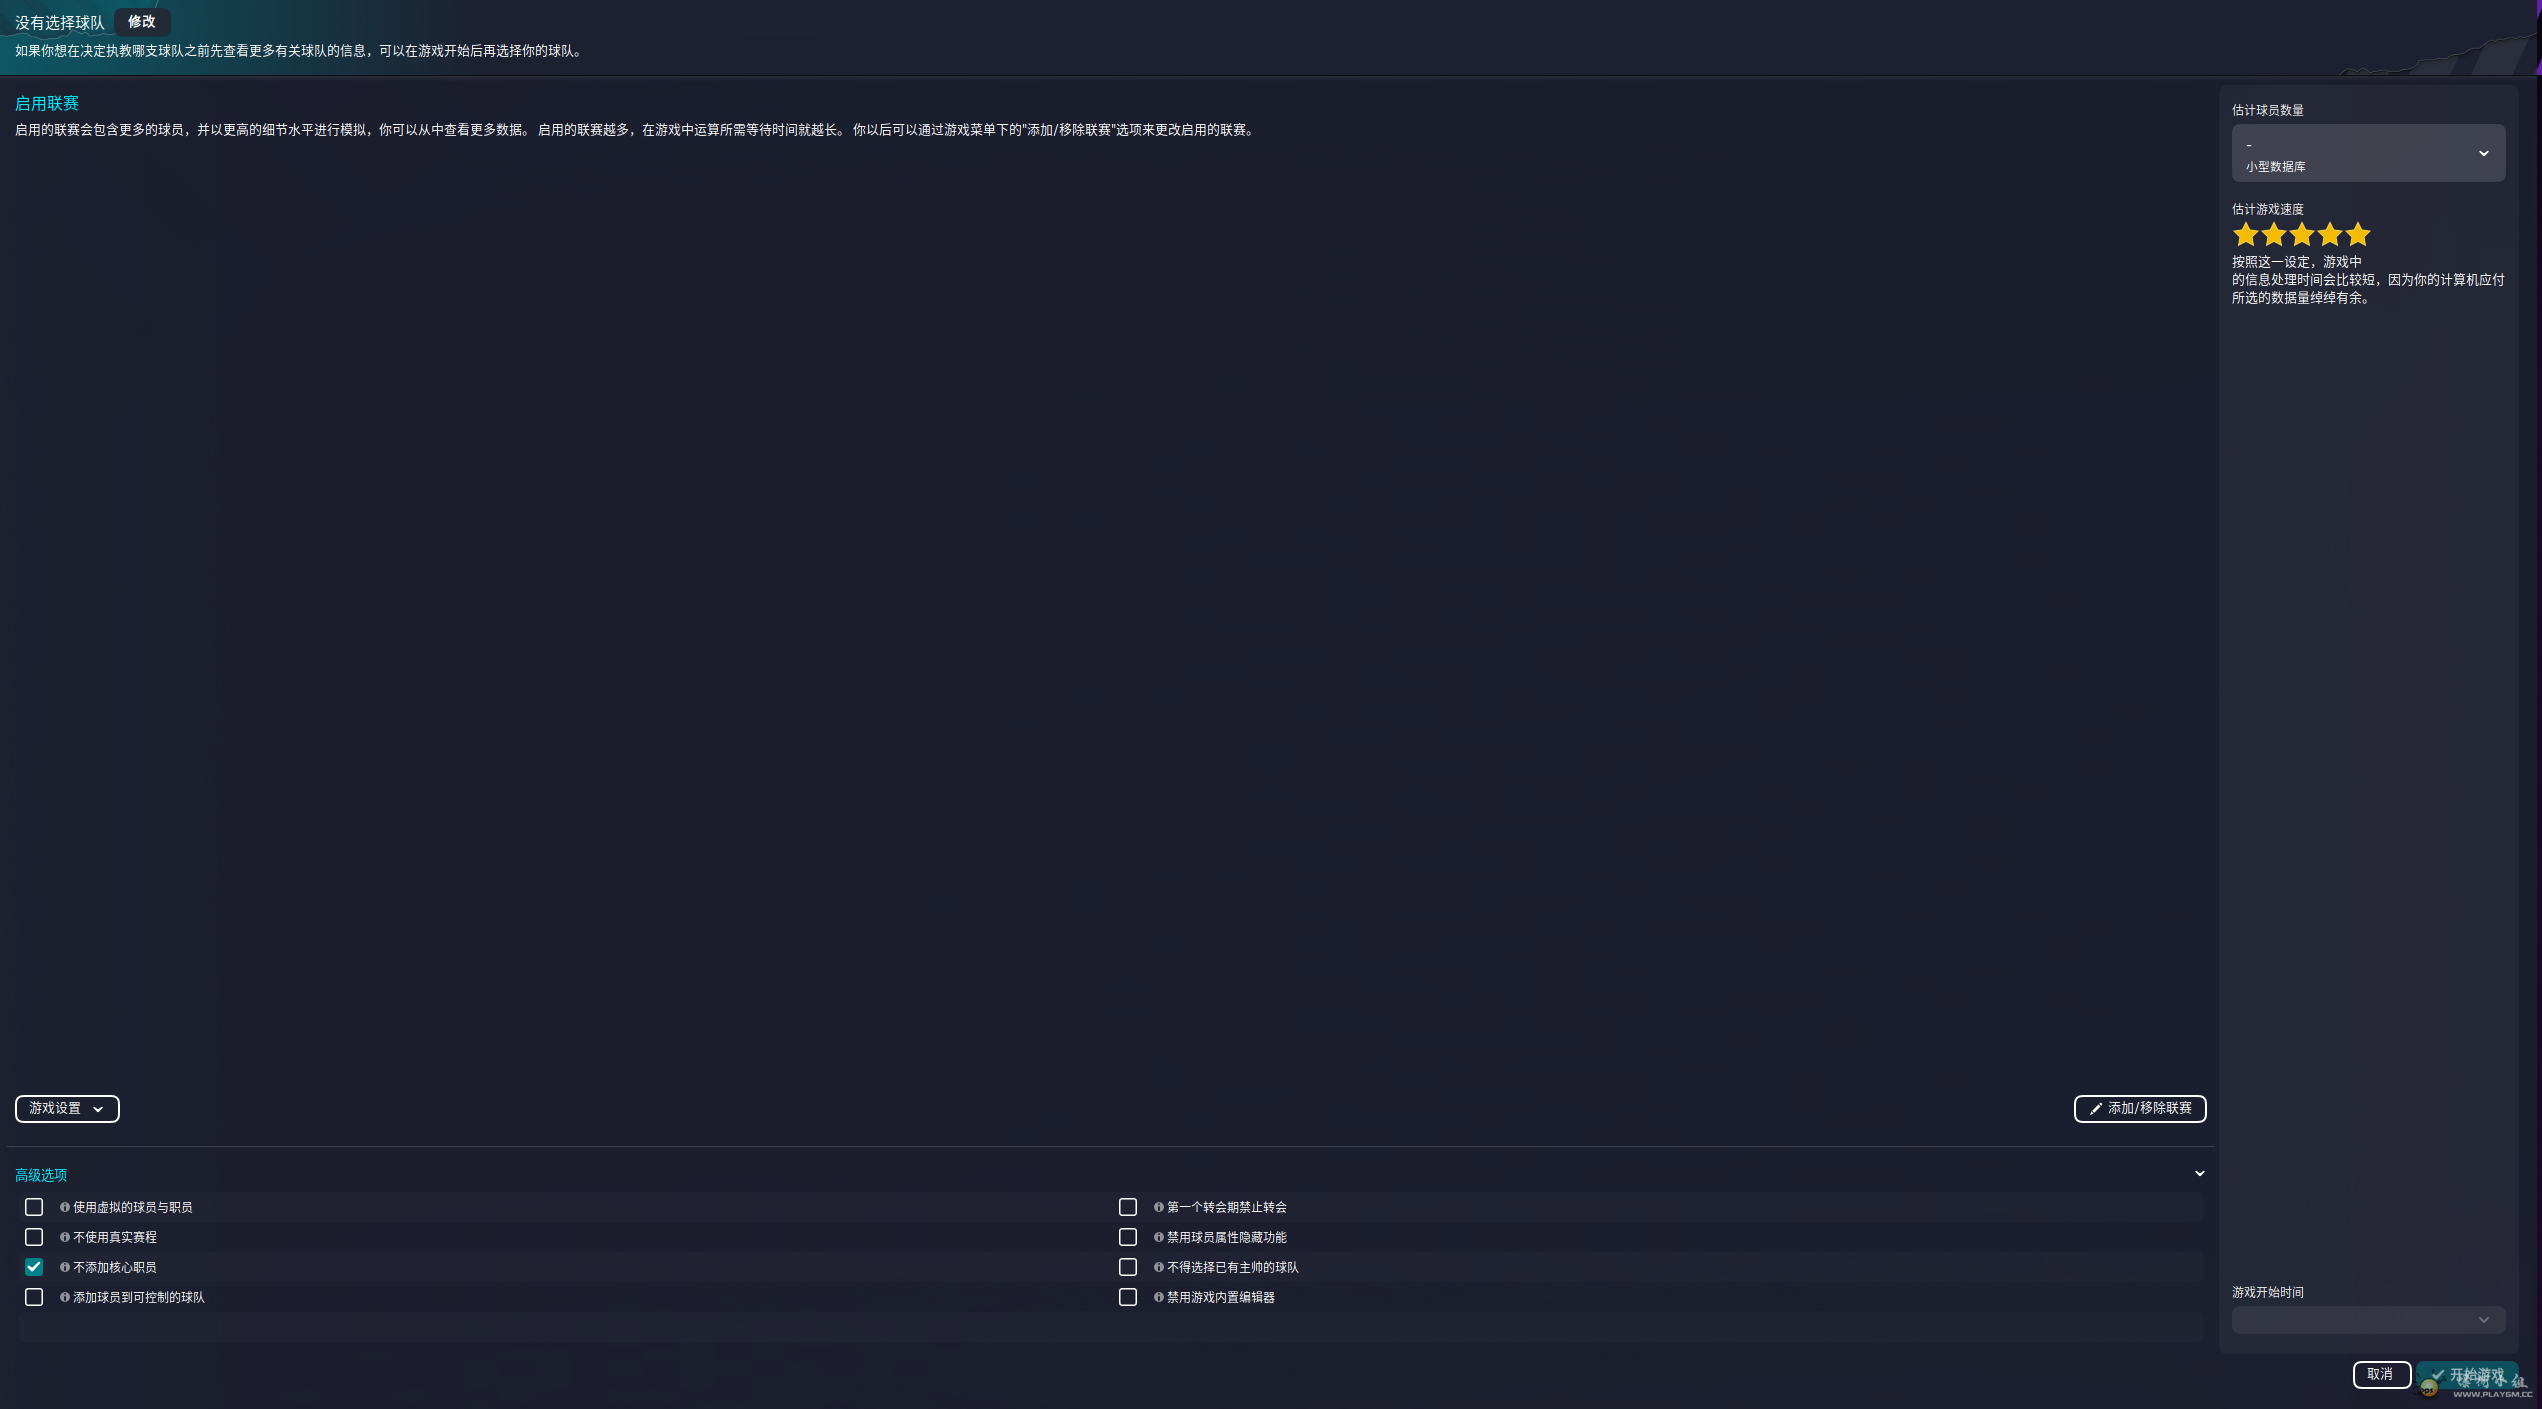Uncheck the 不添加核心职员 checkbox
The width and height of the screenshot is (2542, 1409).
(x=34, y=1267)
